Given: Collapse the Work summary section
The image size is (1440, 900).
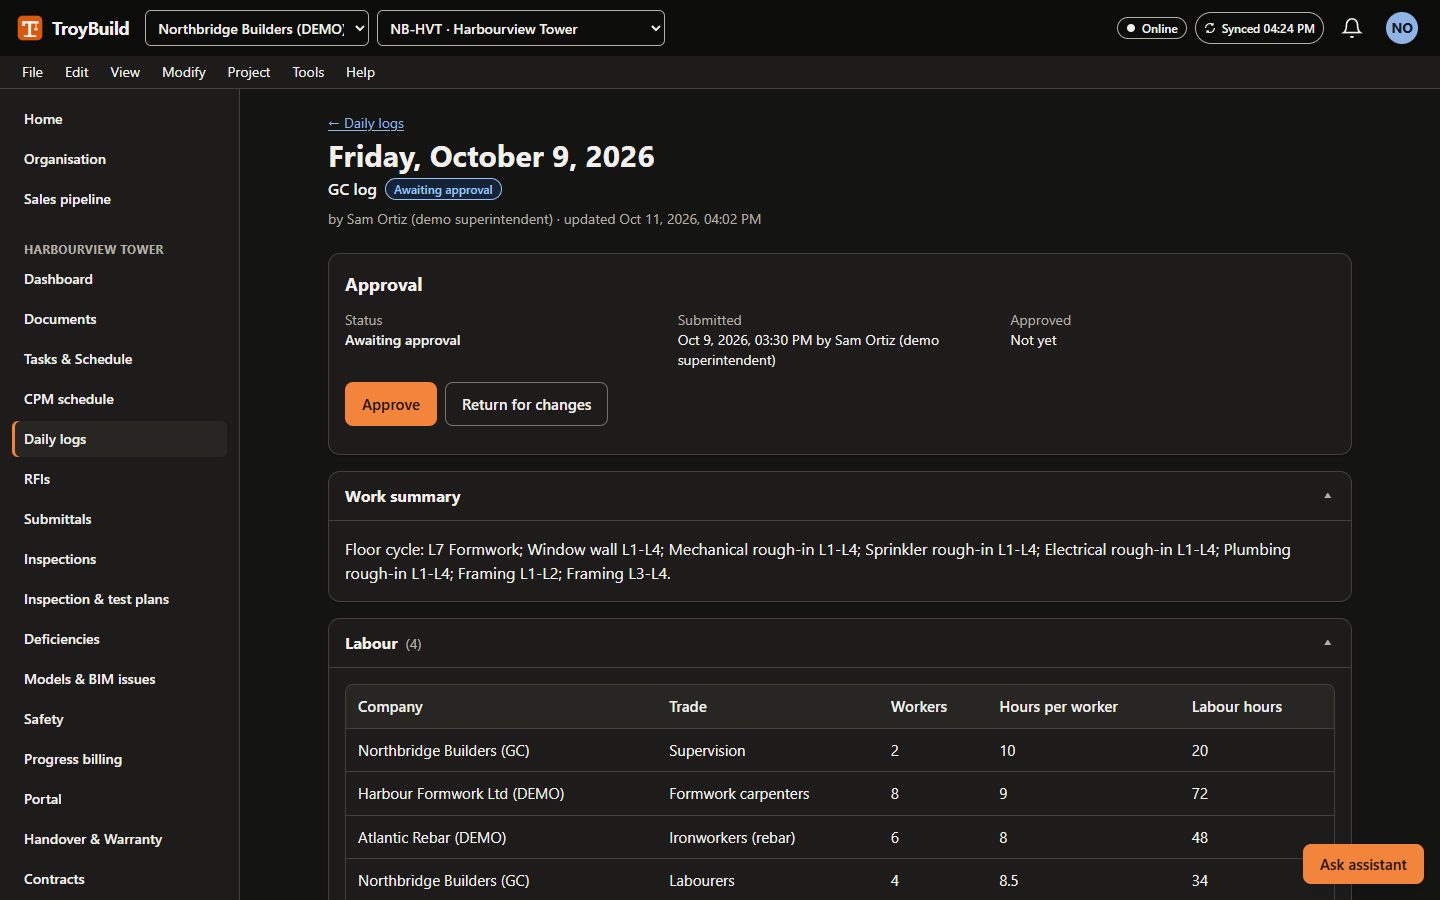Looking at the screenshot, I should 1327,496.
